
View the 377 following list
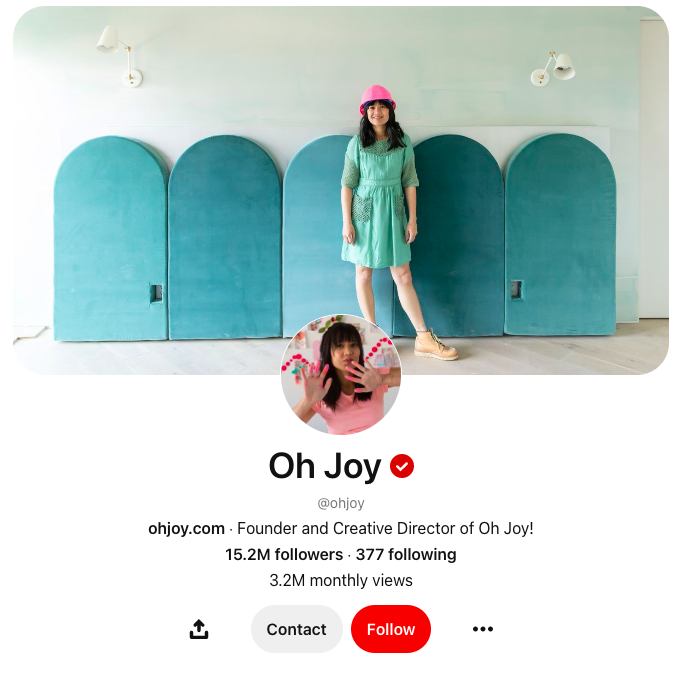point(406,554)
